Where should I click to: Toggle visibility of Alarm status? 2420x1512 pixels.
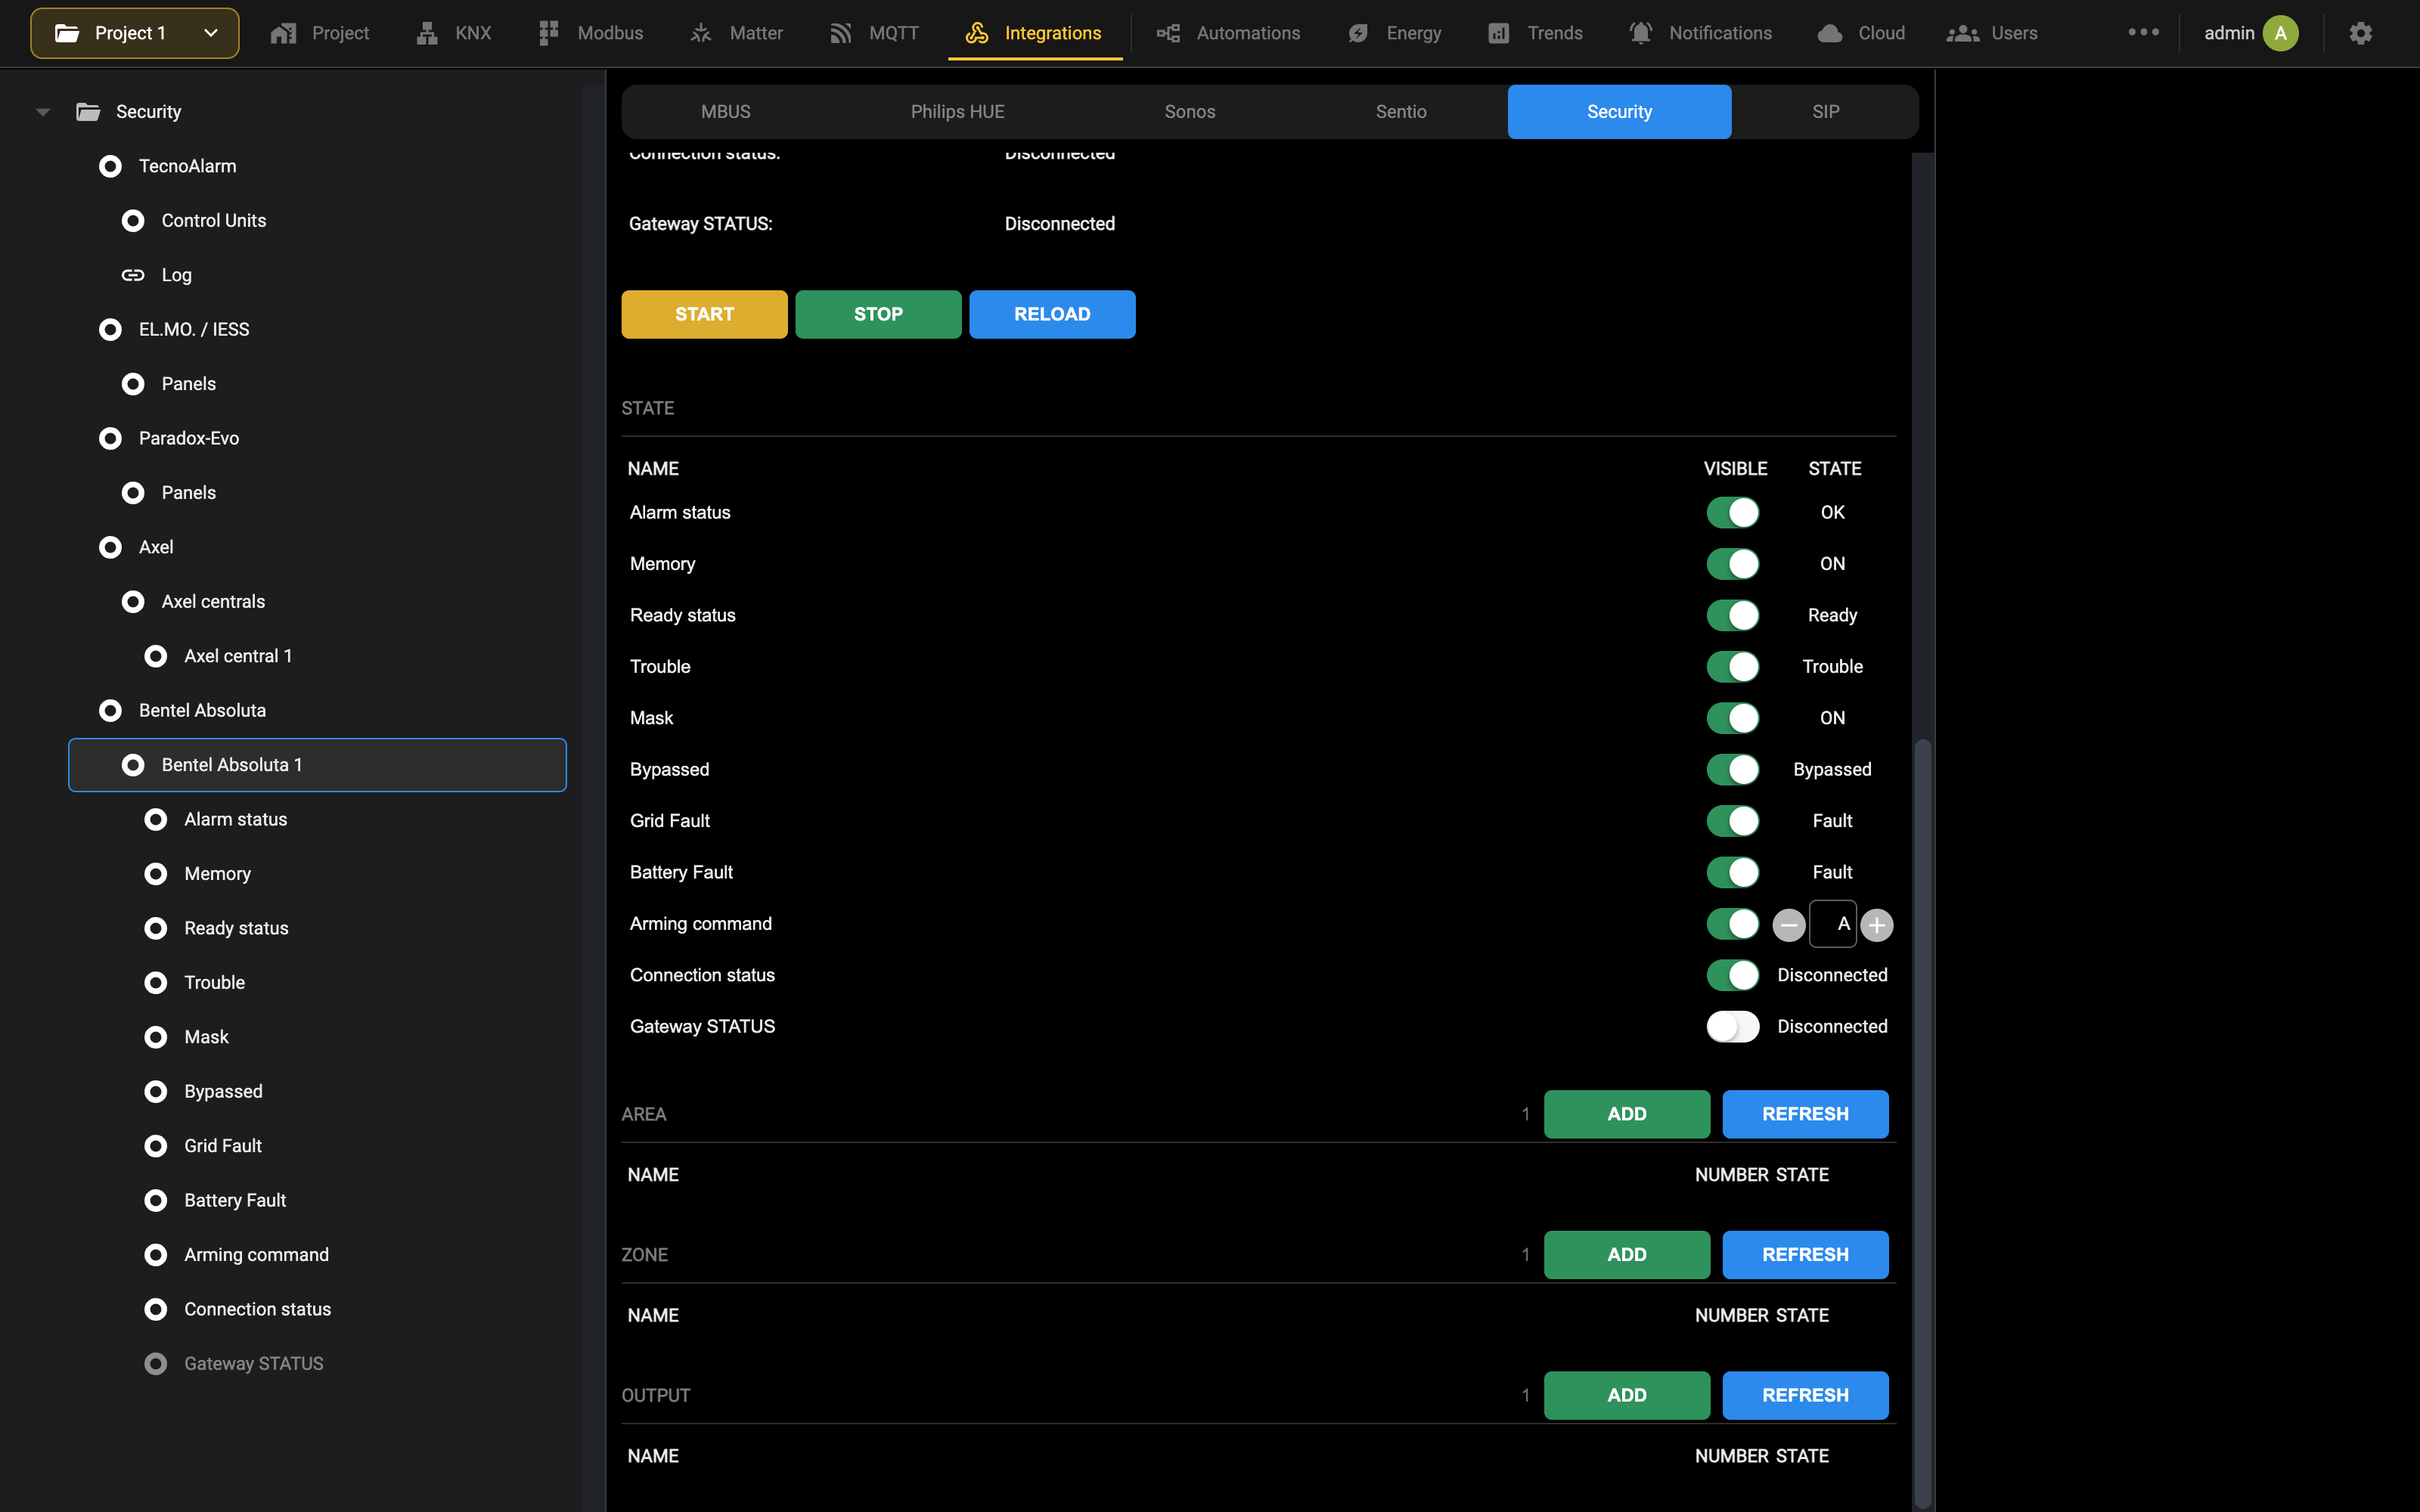(x=1733, y=512)
